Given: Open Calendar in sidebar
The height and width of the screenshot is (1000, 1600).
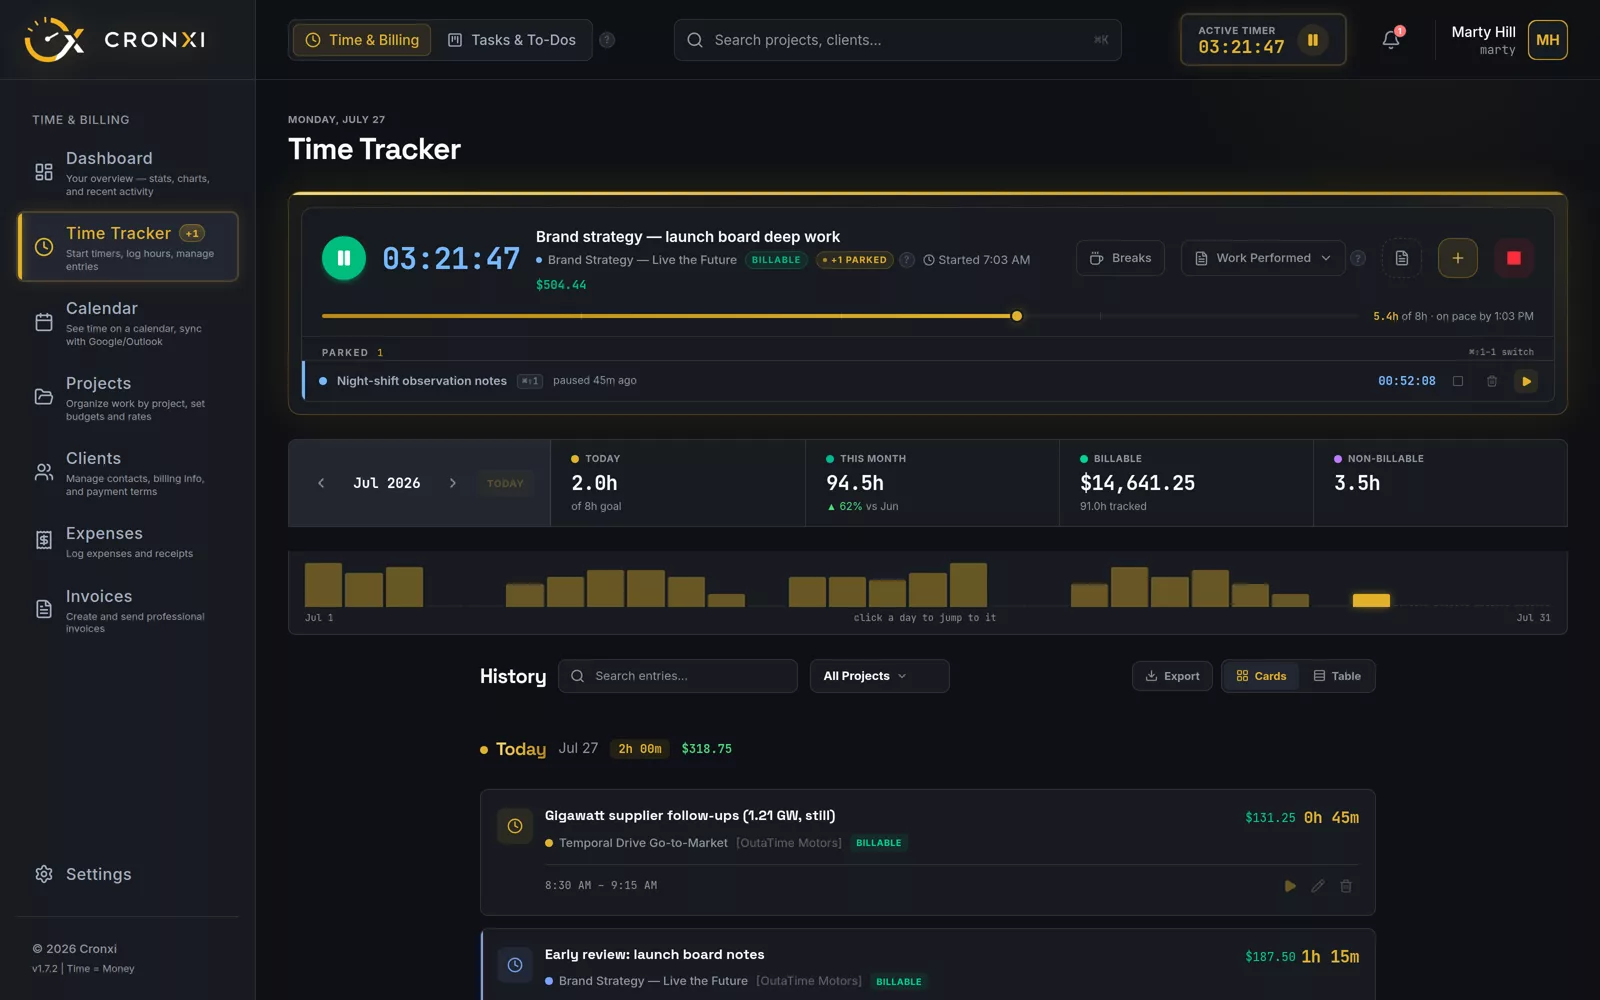Looking at the screenshot, I should tap(128, 322).
